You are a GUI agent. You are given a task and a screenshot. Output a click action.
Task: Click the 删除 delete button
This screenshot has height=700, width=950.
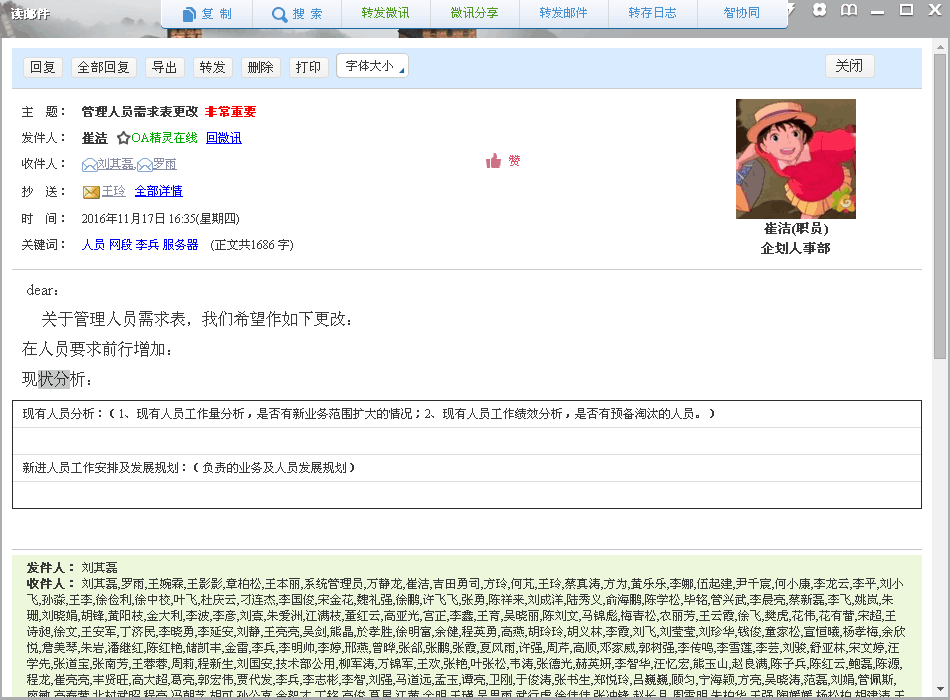pos(260,67)
